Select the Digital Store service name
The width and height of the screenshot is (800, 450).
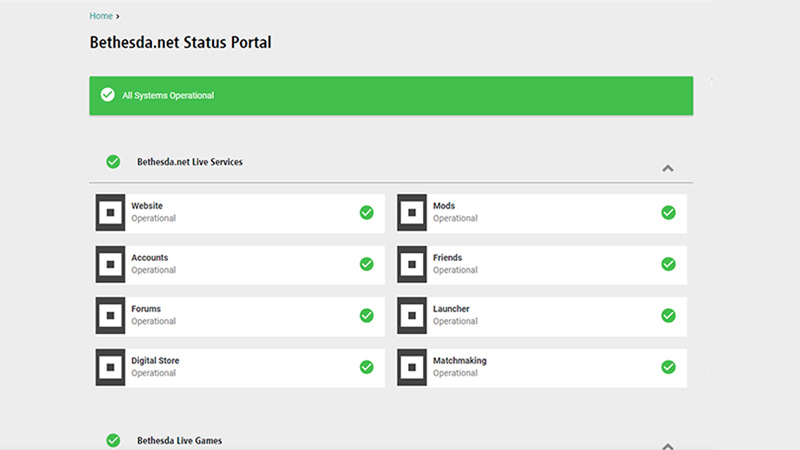[155, 360]
